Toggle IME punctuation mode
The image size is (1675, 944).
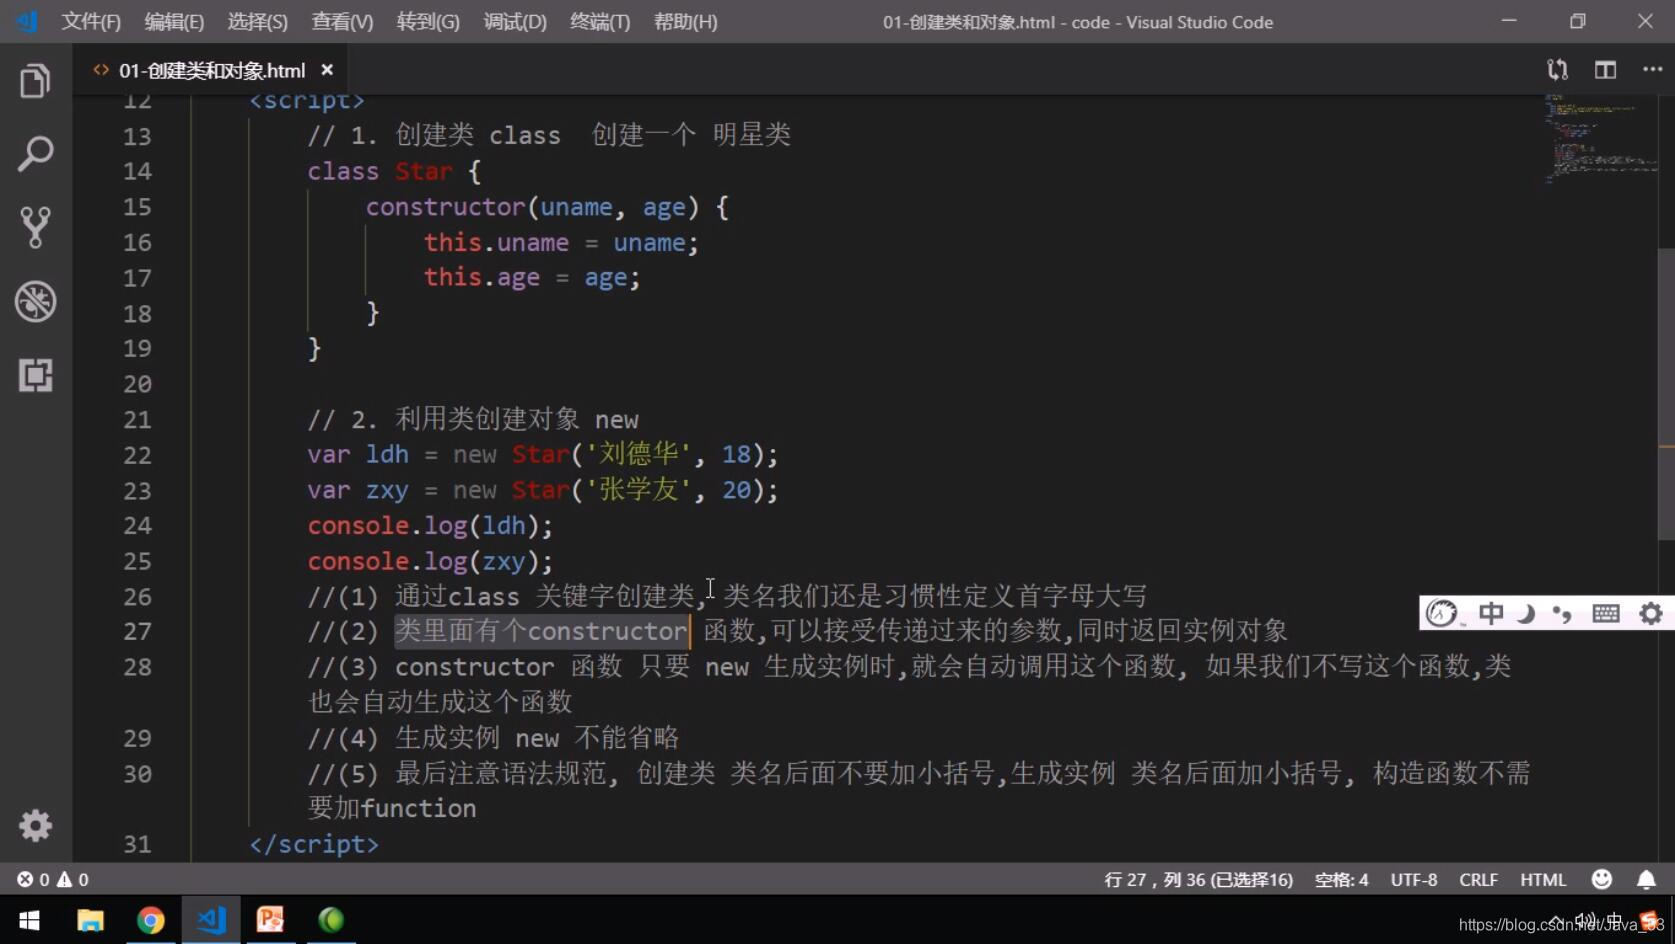pos(1562,613)
